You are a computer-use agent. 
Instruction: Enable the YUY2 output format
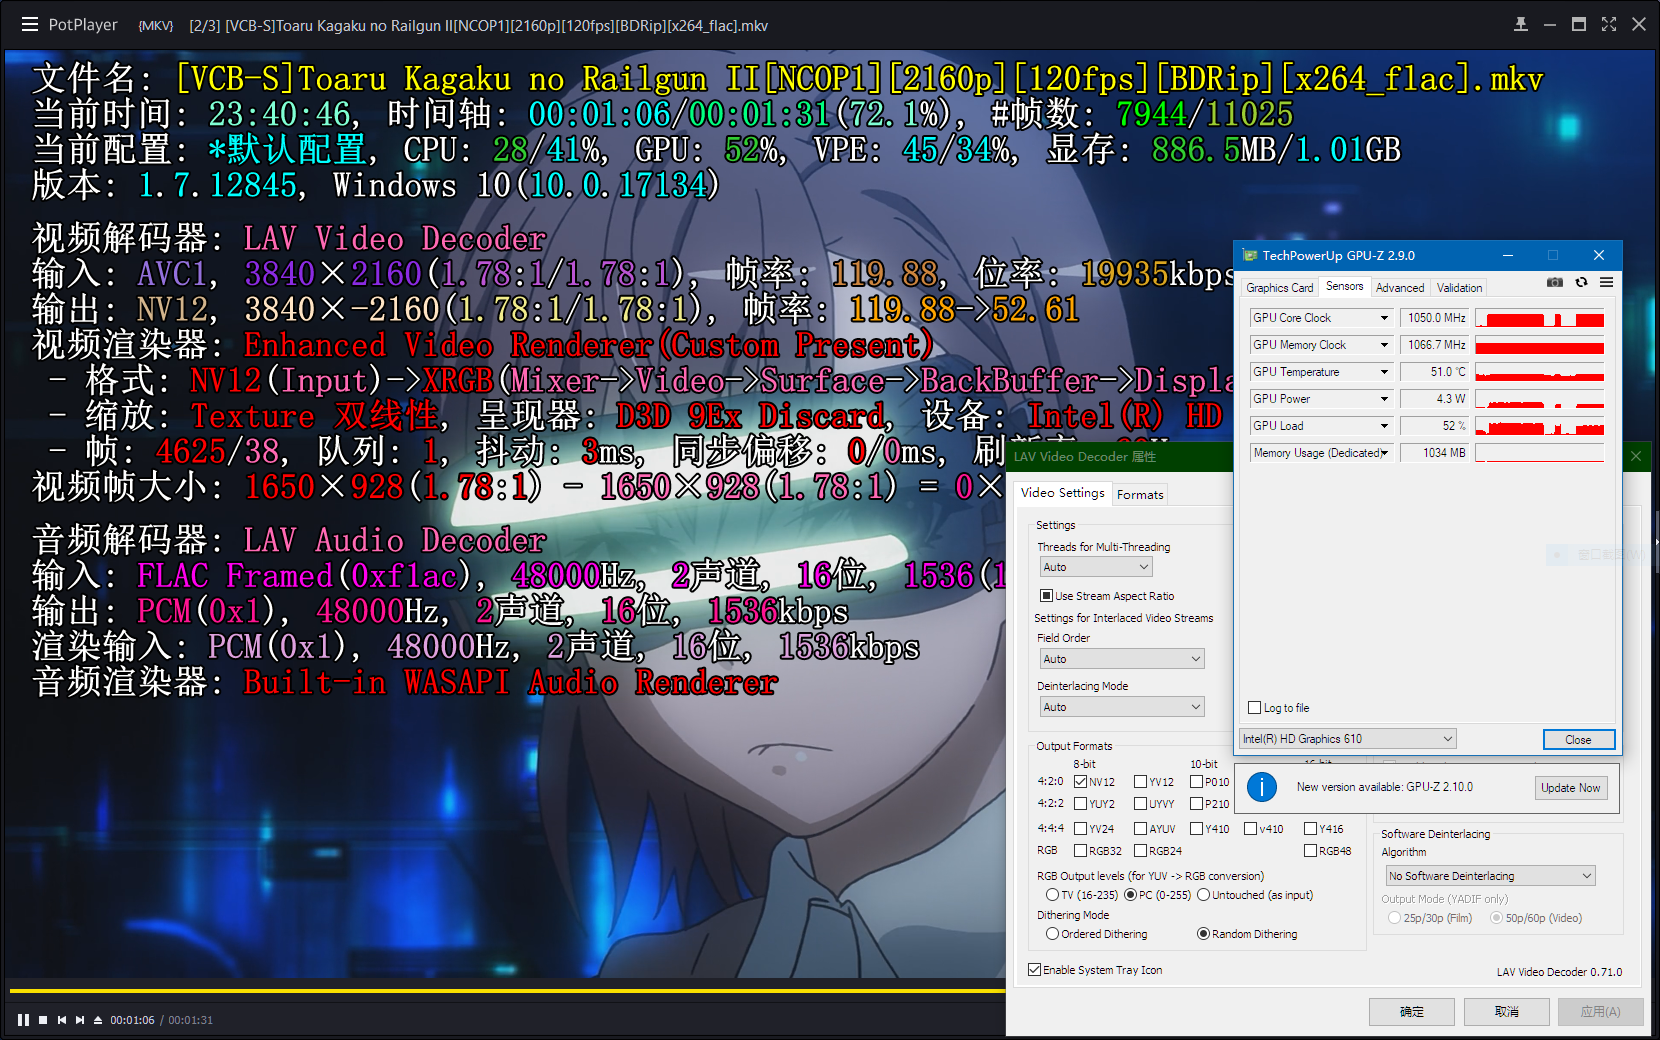[1081, 804]
